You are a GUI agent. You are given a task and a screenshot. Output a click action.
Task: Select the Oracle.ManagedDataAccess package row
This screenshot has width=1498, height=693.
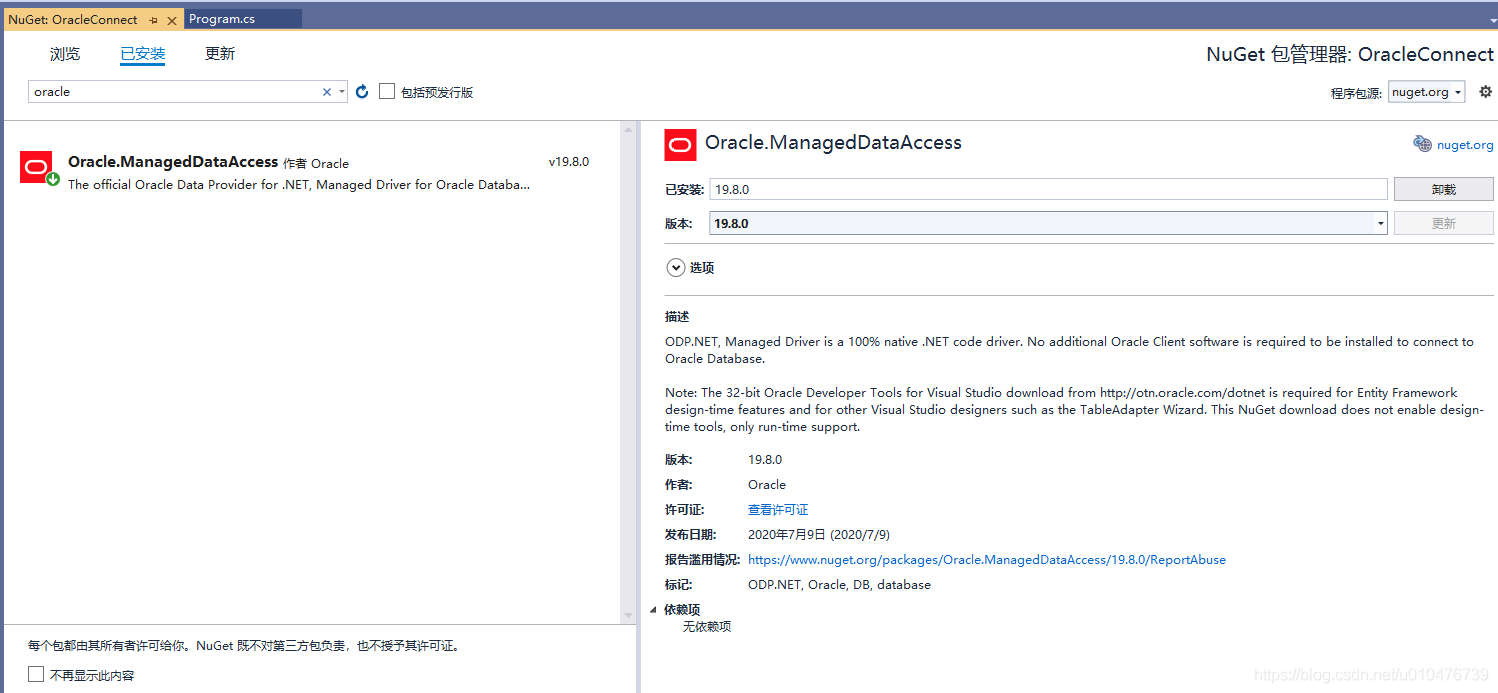[x=312, y=171]
